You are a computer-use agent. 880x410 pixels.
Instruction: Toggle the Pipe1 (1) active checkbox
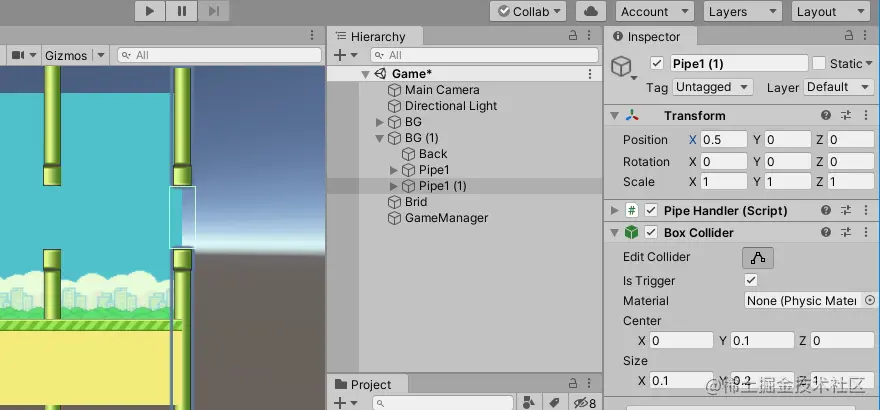[657, 63]
